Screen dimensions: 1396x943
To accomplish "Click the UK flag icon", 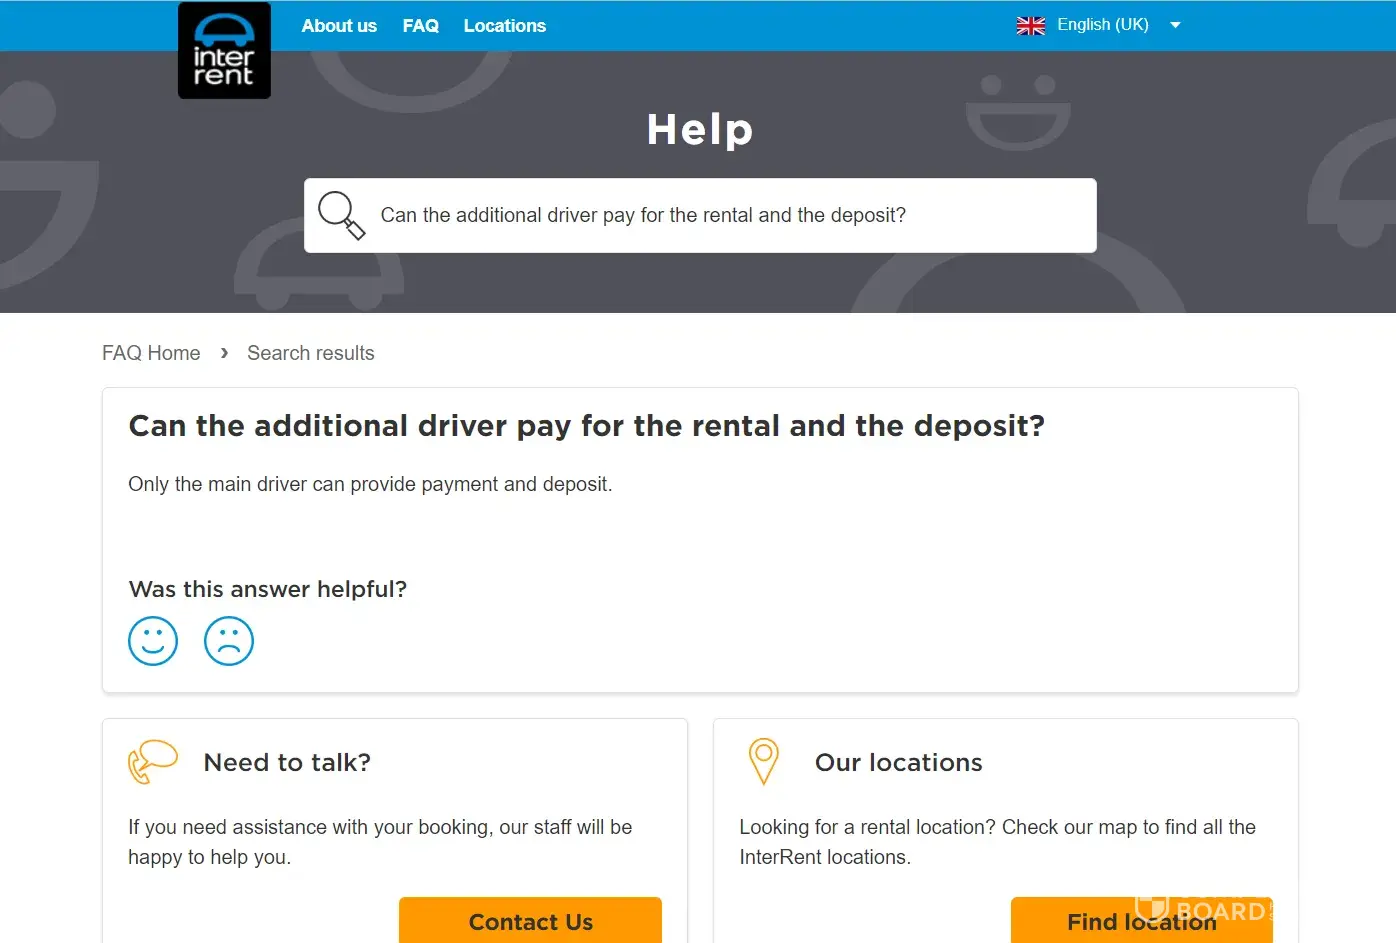I will click(x=1030, y=25).
